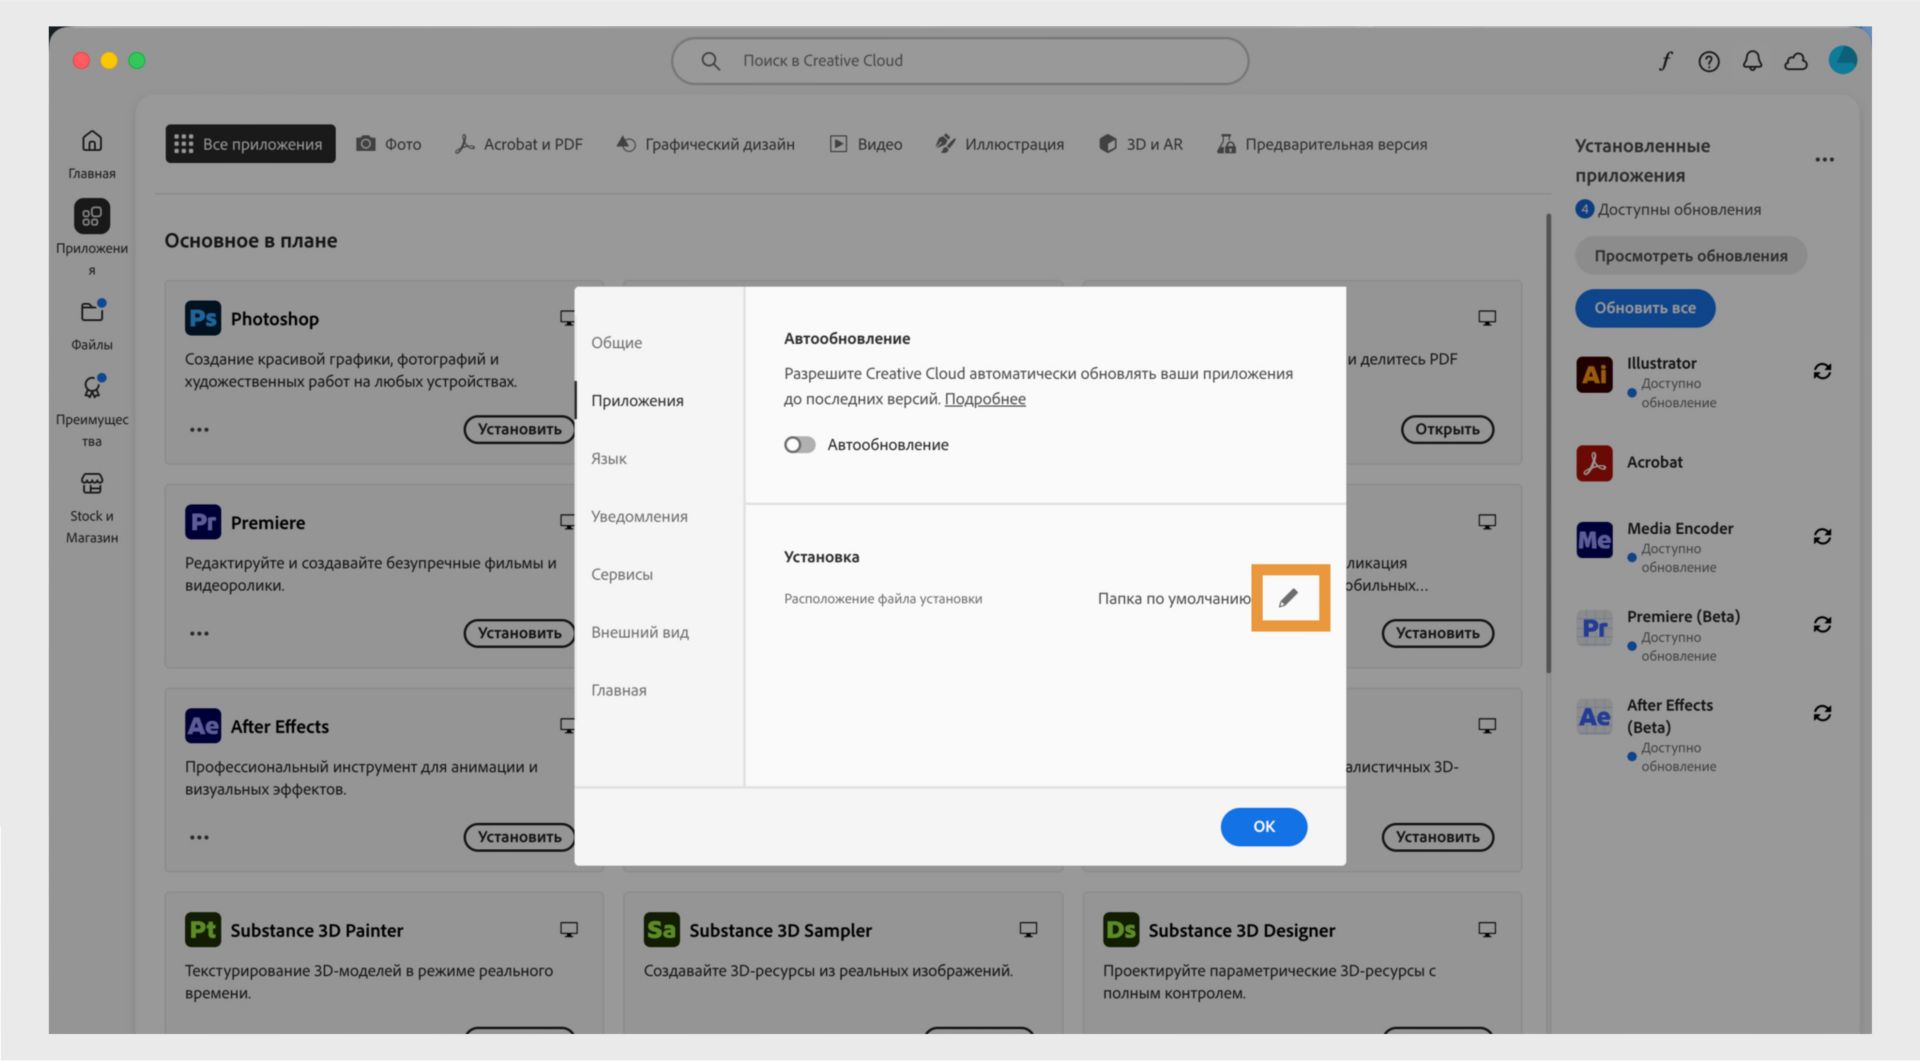The image size is (1920, 1062).
Task: Open Файлы in the left sidebar
Action: coord(92,325)
